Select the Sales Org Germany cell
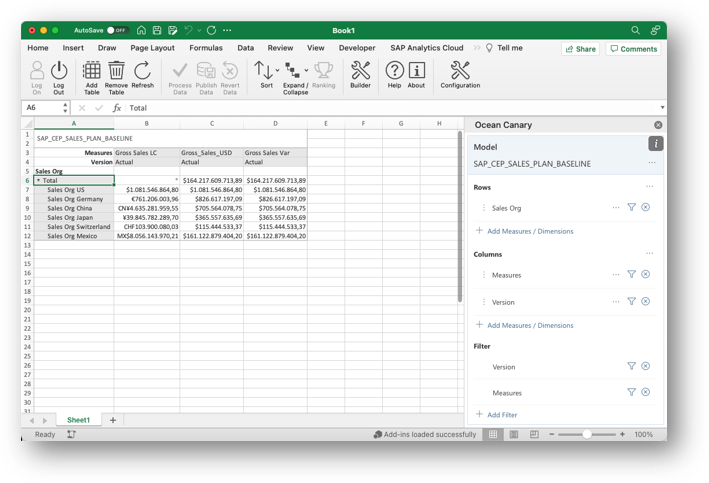This screenshot has width=709, height=483. pos(75,199)
